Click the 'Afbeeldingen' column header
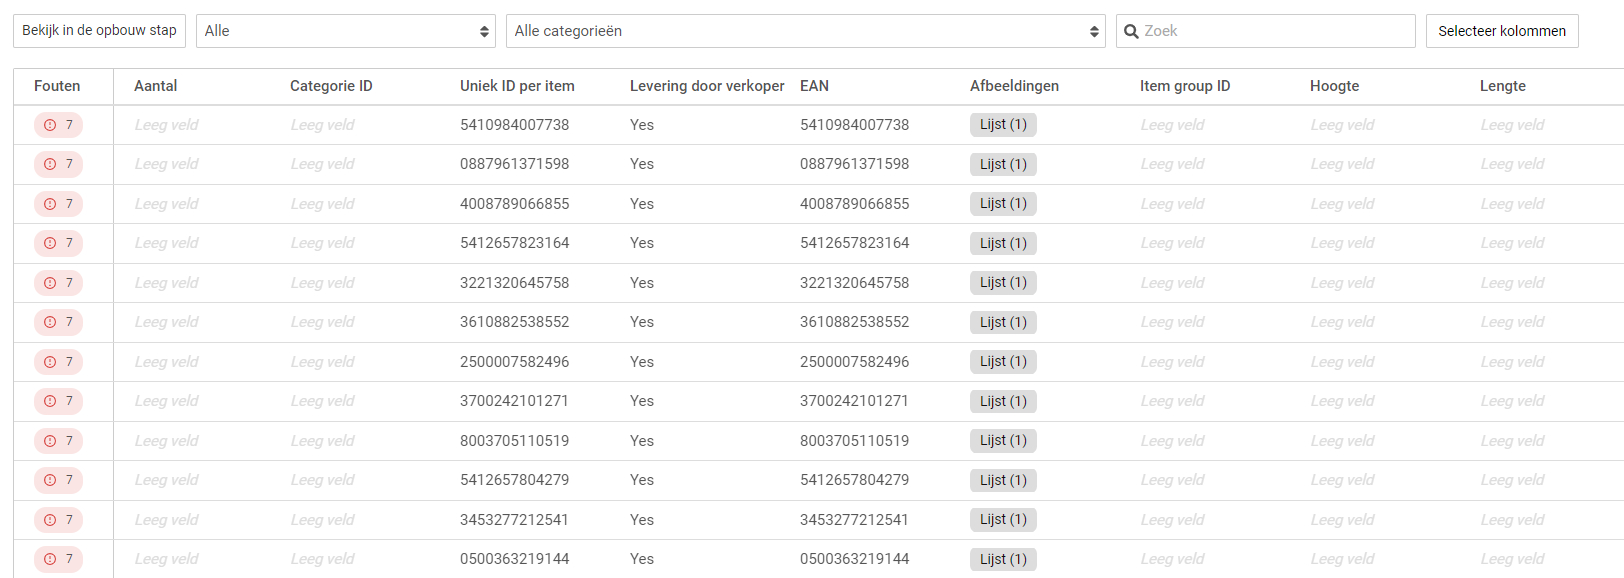The image size is (1624, 578). point(1014,86)
